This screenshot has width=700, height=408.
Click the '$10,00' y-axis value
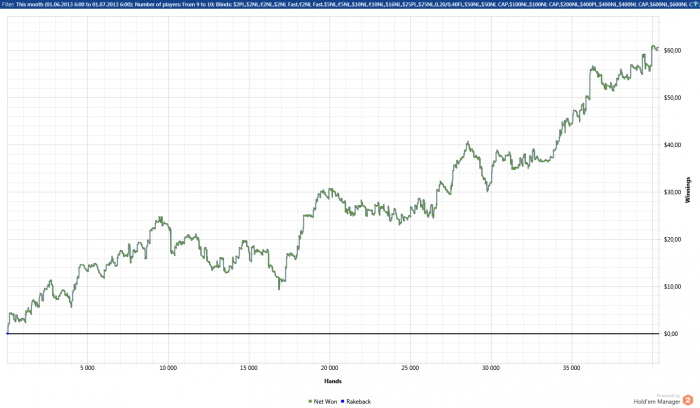click(x=672, y=287)
